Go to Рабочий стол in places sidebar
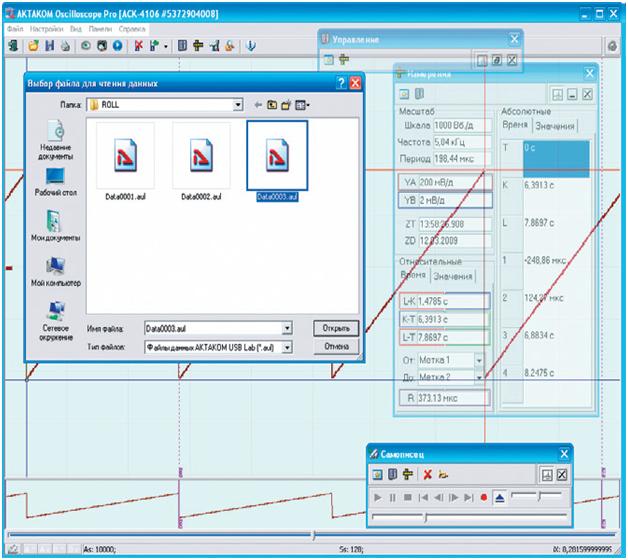Image resolution: width=628 pixels, height=560 pixels. pos(56,182)
